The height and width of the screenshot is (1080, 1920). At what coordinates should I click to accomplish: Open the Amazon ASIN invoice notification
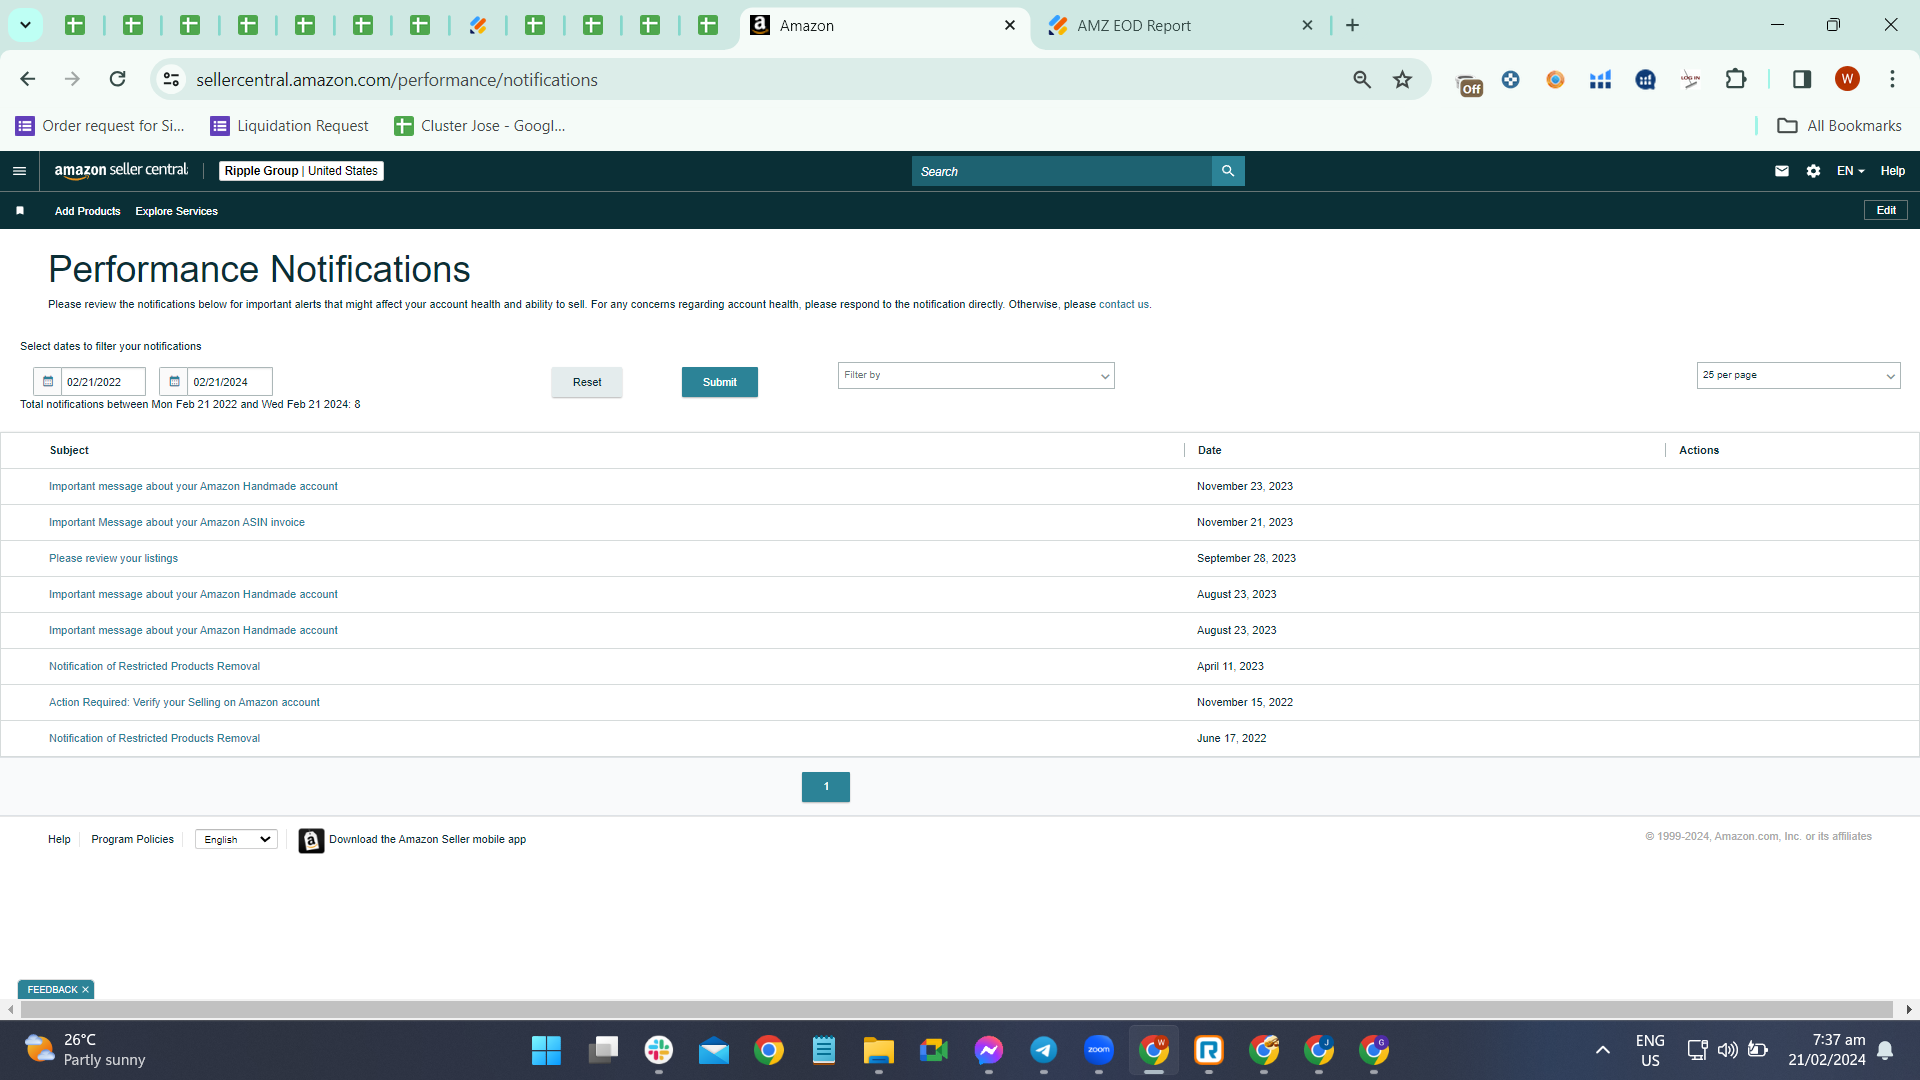point(177,523)
